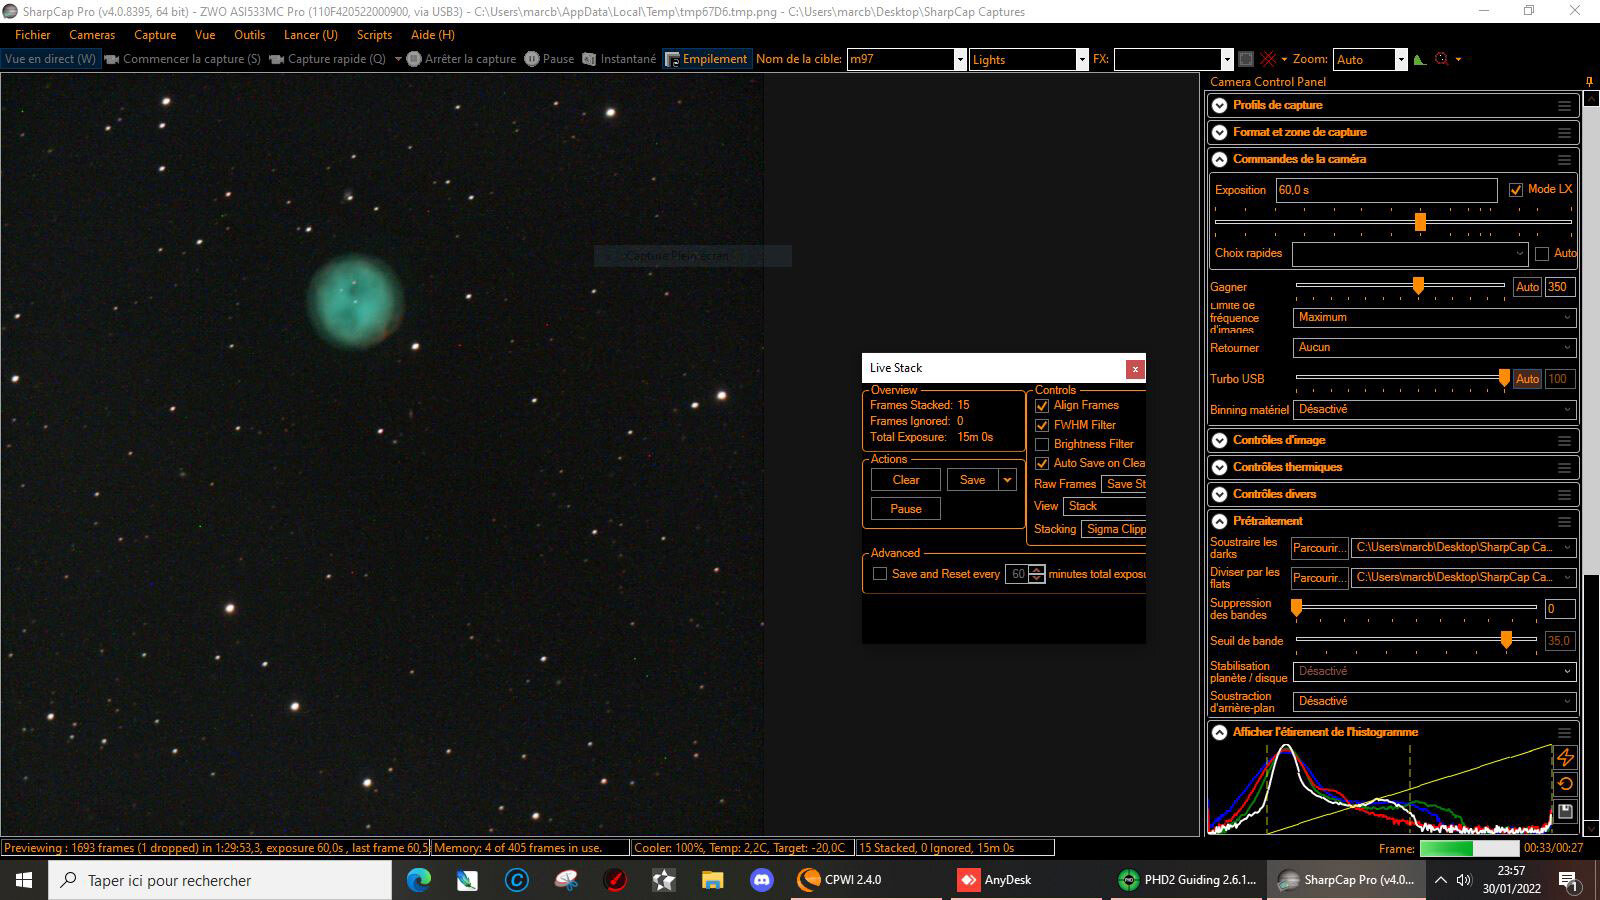
Task: Click Clear in the Live Stack window
Action: [x=906, y=480]
